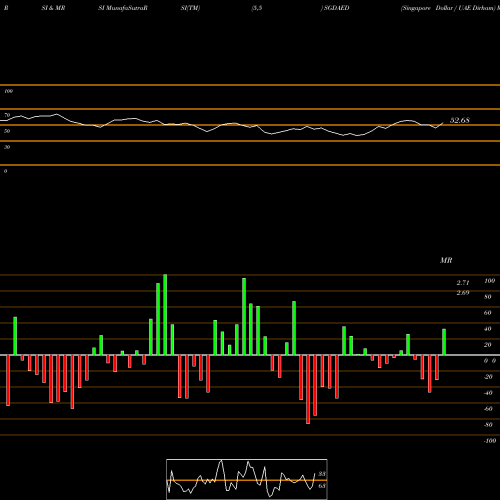Select the 2.69 value in MR panel

click(x=463, y=293)
